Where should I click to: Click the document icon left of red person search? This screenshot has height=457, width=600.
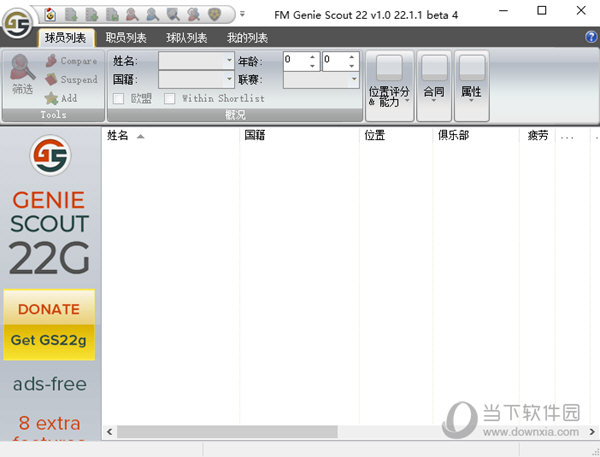coord(112,15)
